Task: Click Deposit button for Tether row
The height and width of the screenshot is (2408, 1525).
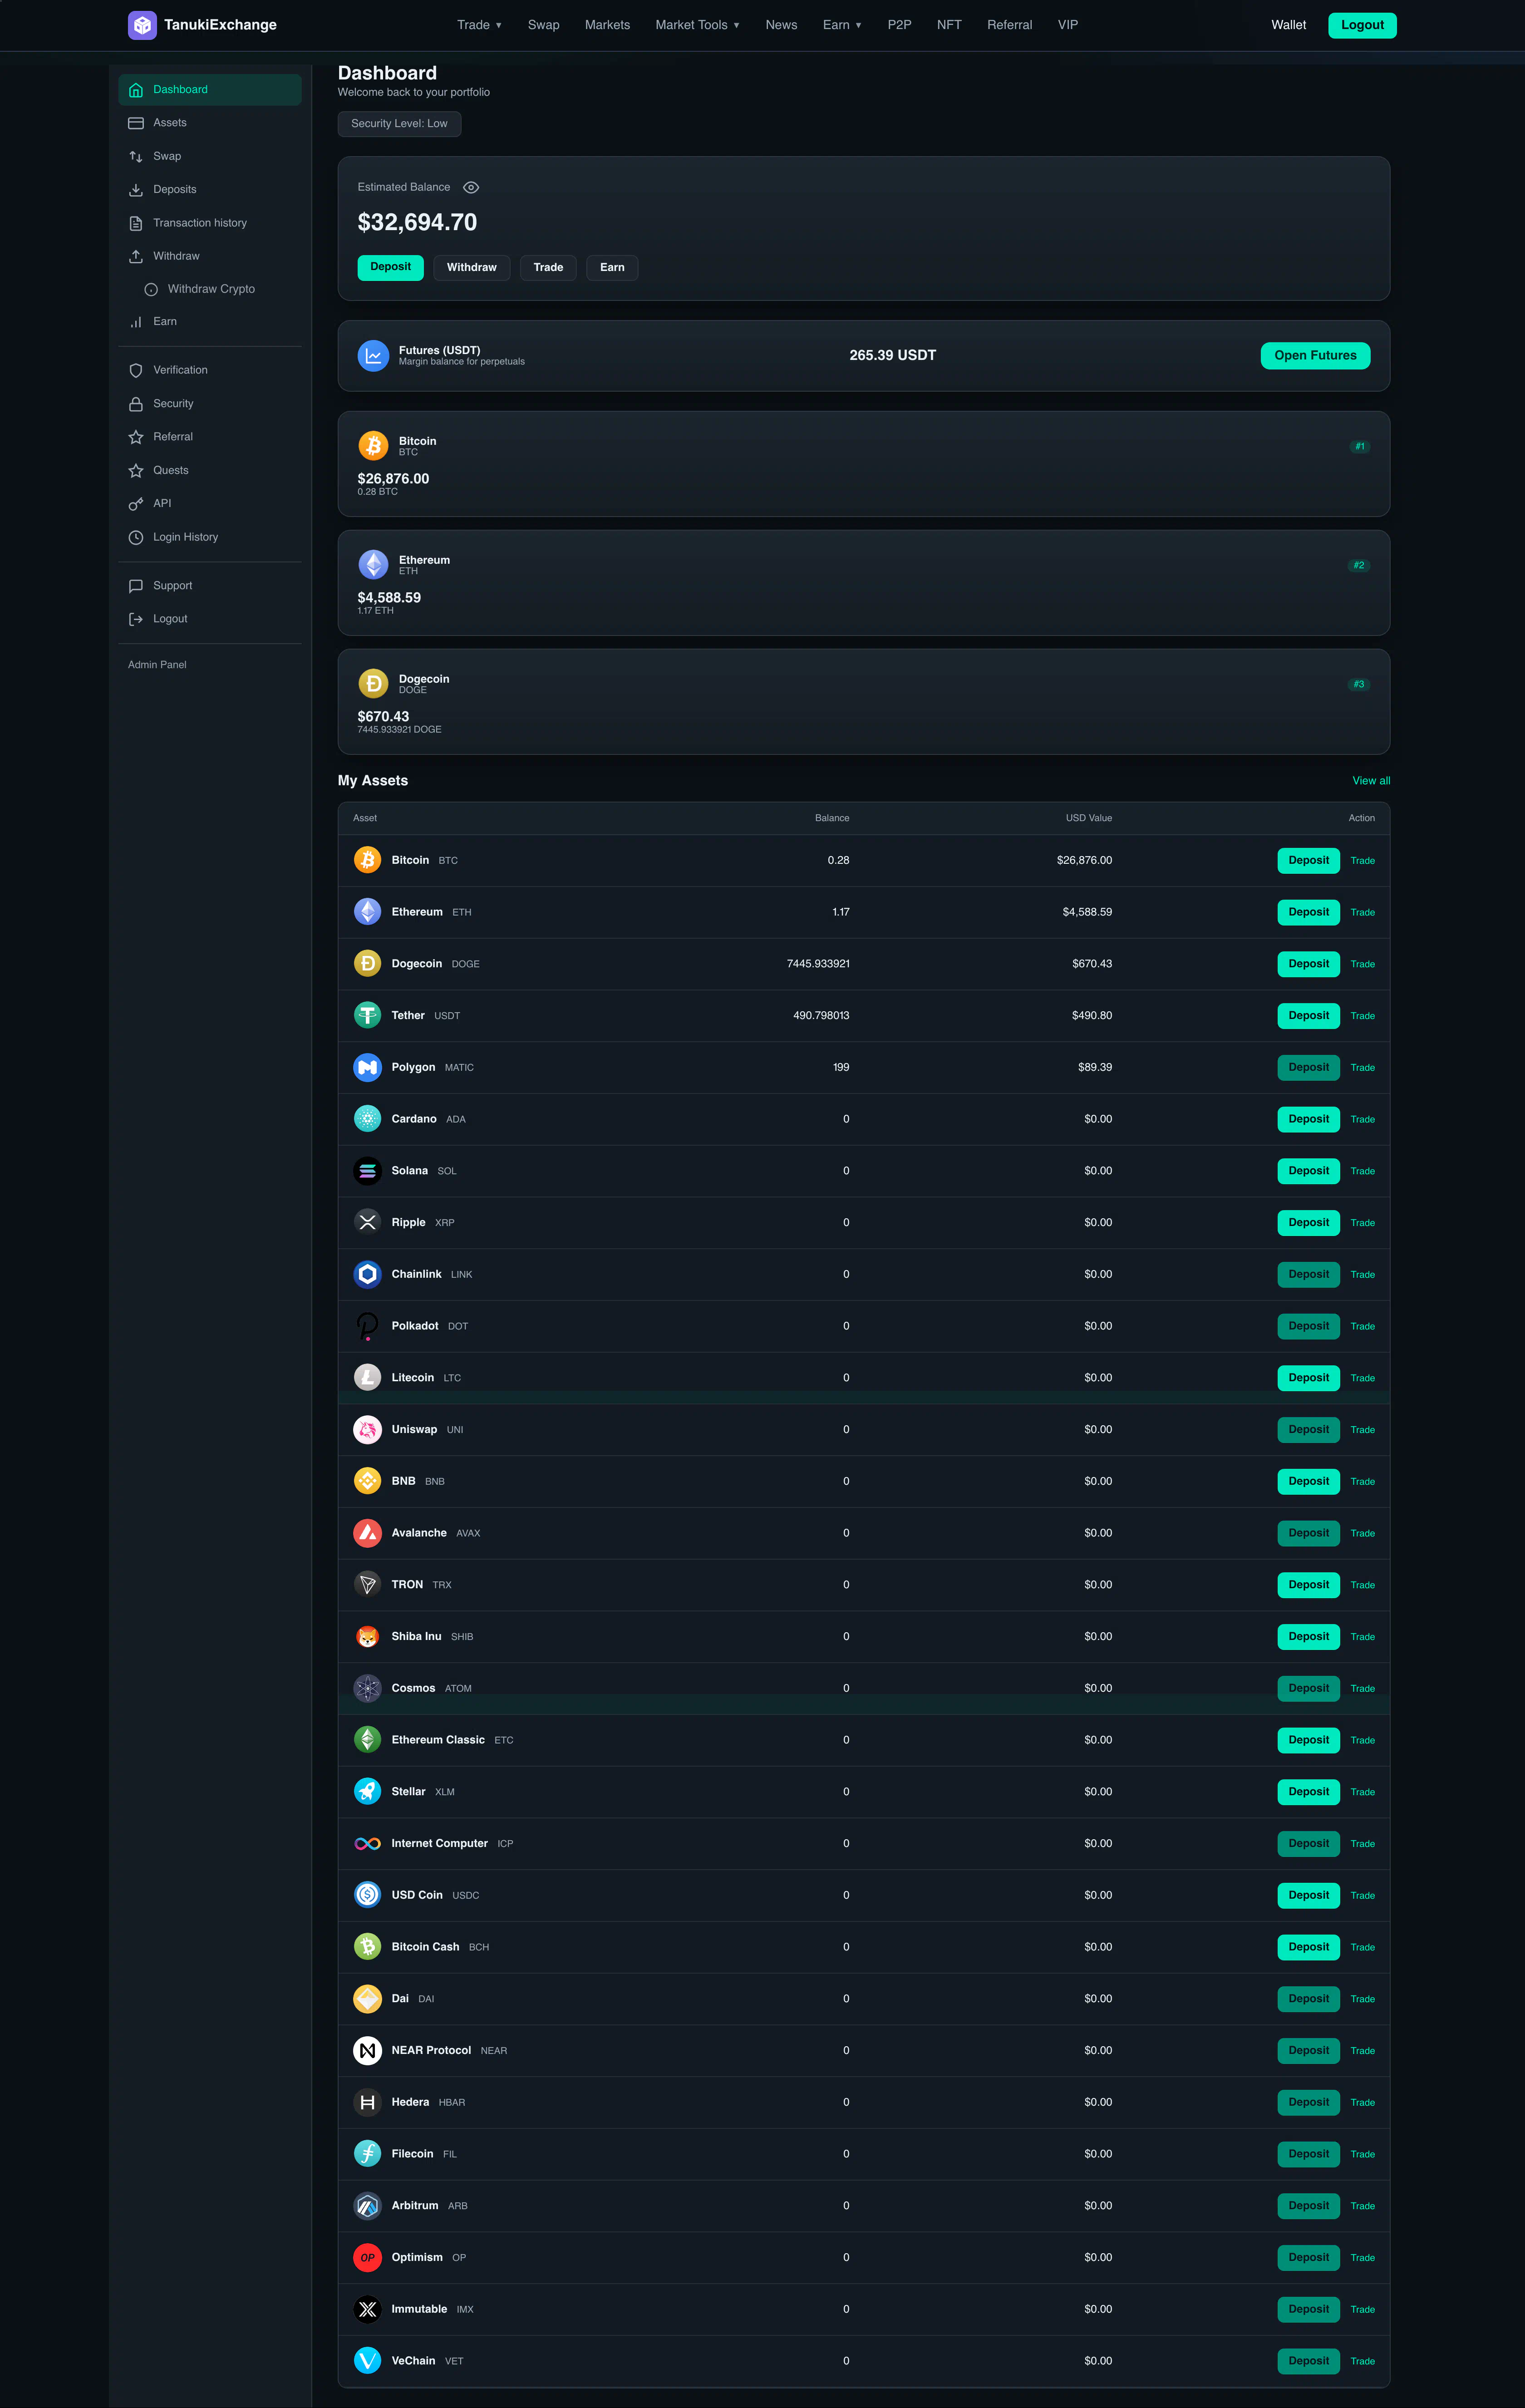Action: [1308, 1016]
